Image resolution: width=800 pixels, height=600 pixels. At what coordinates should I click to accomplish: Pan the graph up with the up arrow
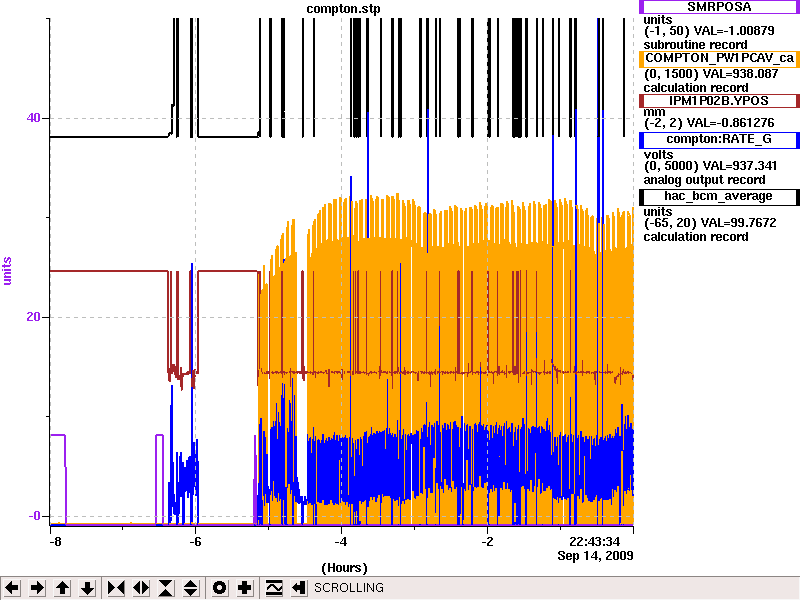[63, 588]
